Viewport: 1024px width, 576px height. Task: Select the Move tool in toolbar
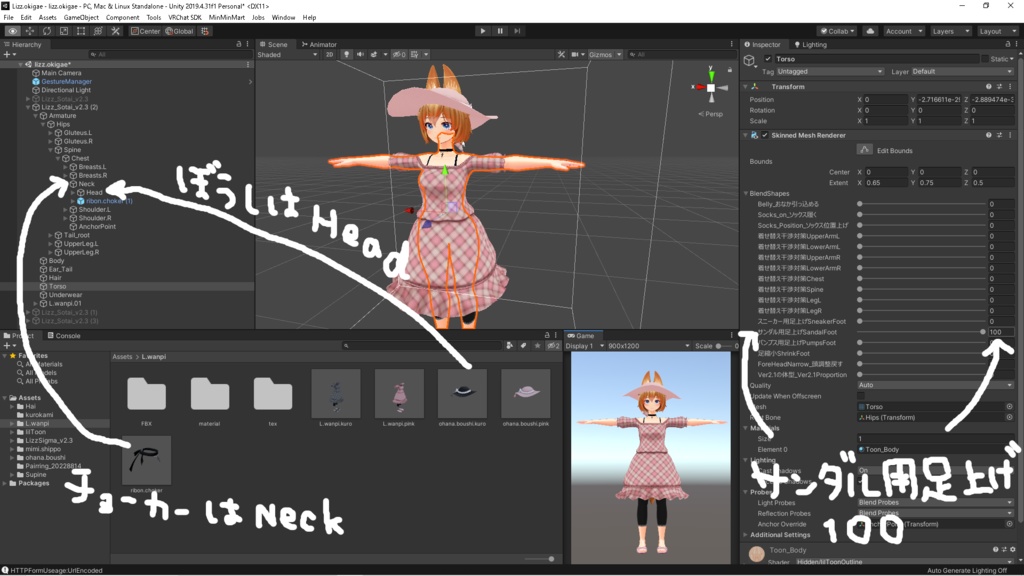(x=29, y=31)
